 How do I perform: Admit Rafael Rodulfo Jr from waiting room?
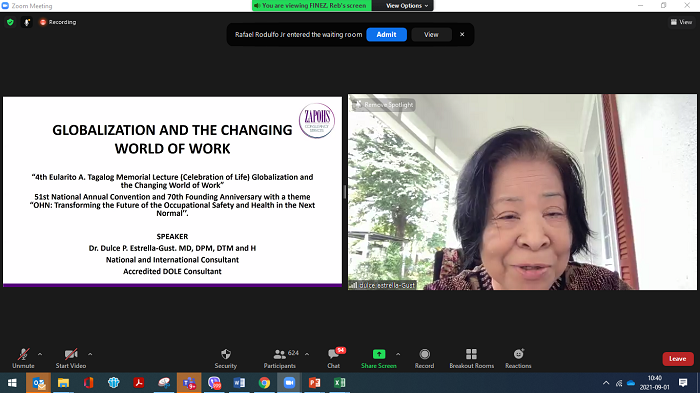coord(386,34)
